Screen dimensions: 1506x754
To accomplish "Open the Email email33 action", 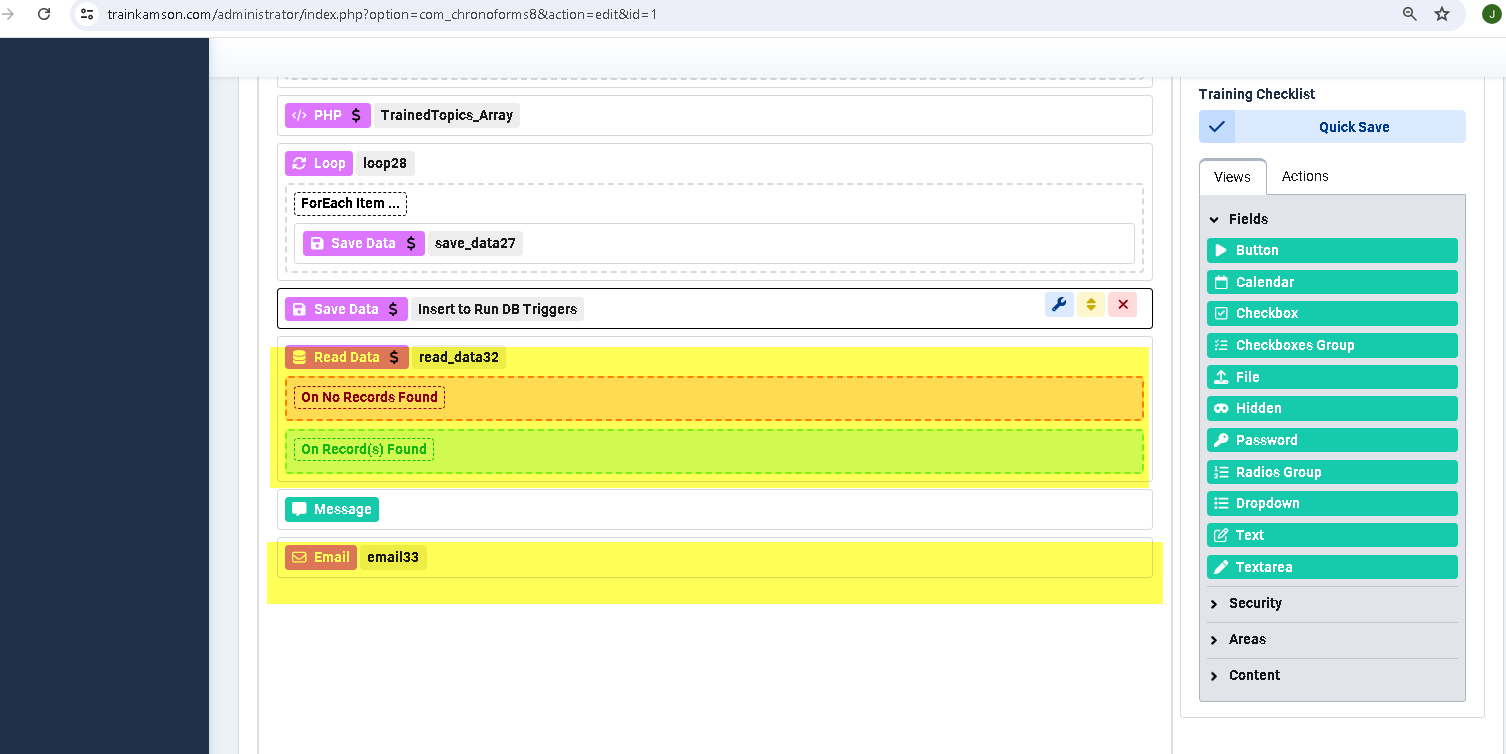I will click(x=321, y=557).
